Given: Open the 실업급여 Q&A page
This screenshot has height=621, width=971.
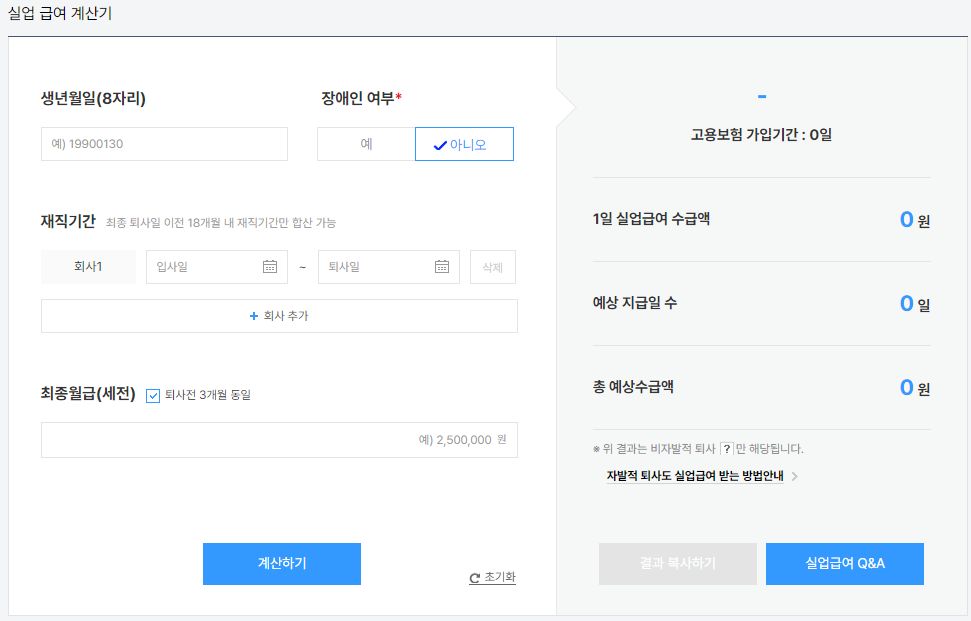Looking at the screenshot, I should [x=844, y=564].
